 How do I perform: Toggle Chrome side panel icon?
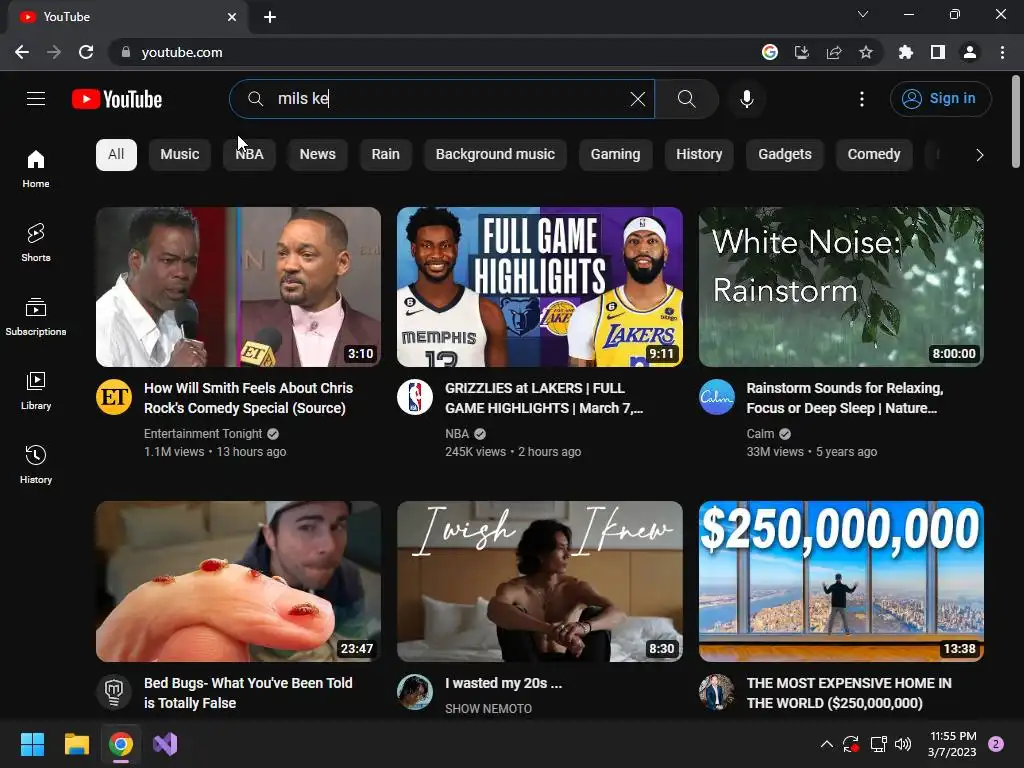point(938,52)
